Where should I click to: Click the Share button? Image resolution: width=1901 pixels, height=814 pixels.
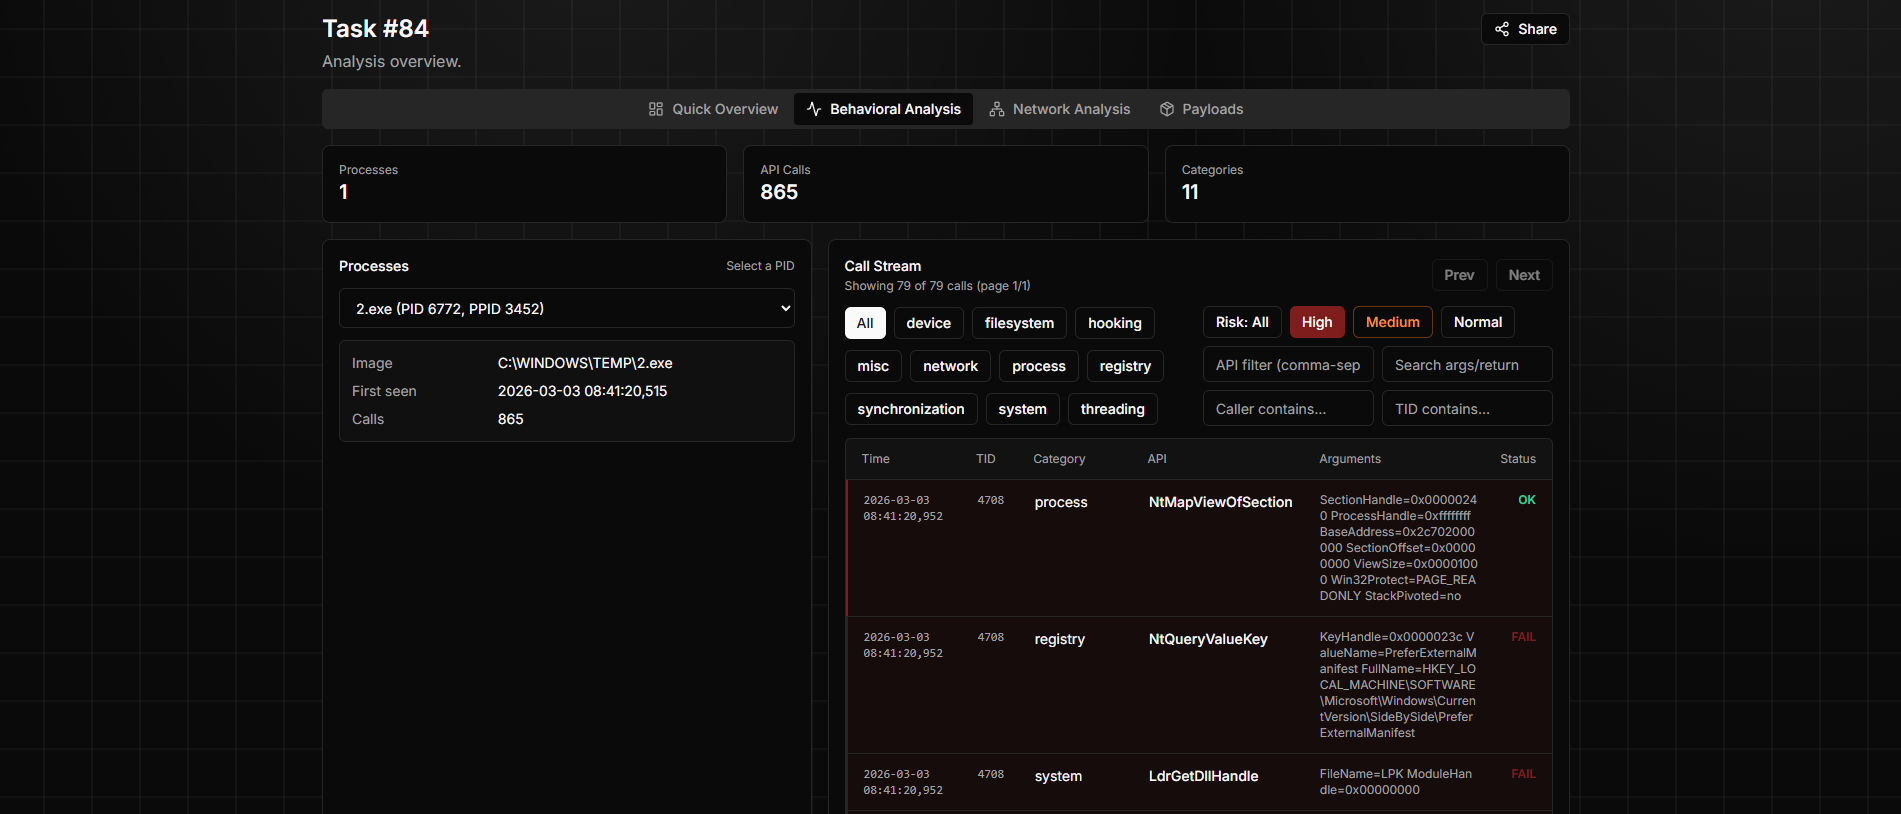pyautogui.click(x=1525, y=29)
